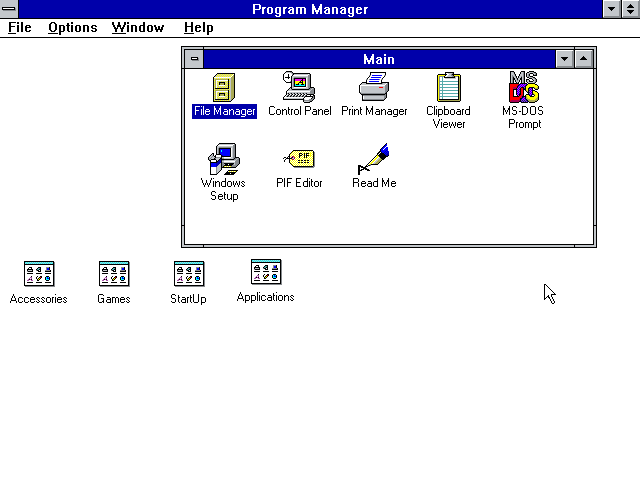This screenshot has width=640, height=480.
Task: Maximize the Main group window
Action: [584, 59]
